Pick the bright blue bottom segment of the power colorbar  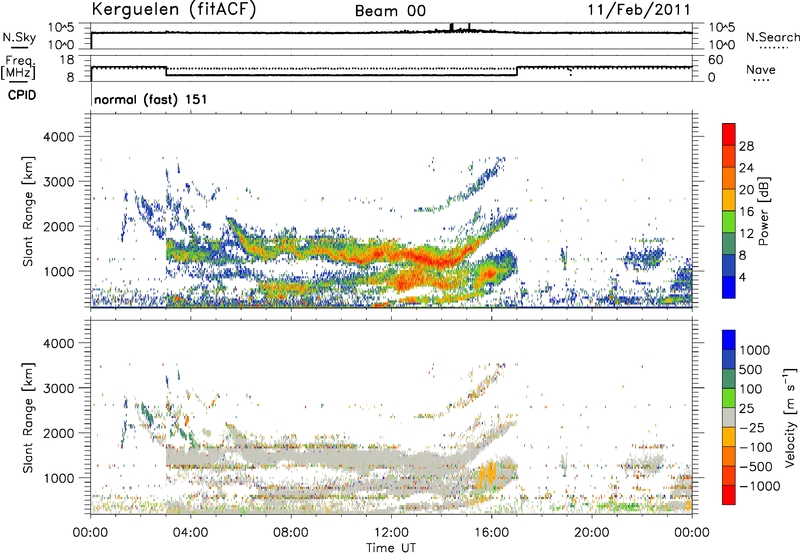(729, 287)
